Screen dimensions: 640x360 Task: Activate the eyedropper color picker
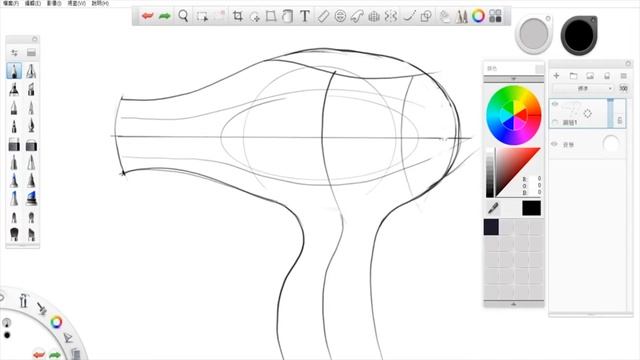[493, 208]
